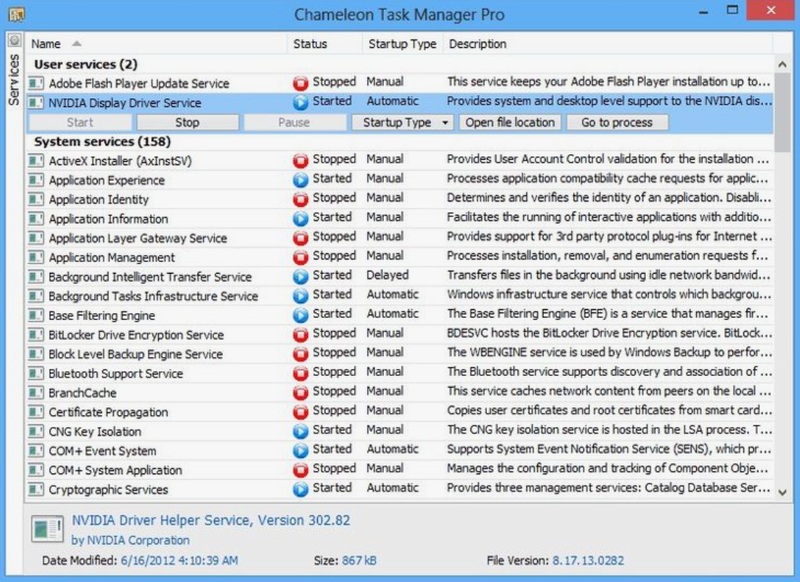Screen dimensions: 800x582
Task: Collapse the User services (2) group
Action: (x=86, y=64)
